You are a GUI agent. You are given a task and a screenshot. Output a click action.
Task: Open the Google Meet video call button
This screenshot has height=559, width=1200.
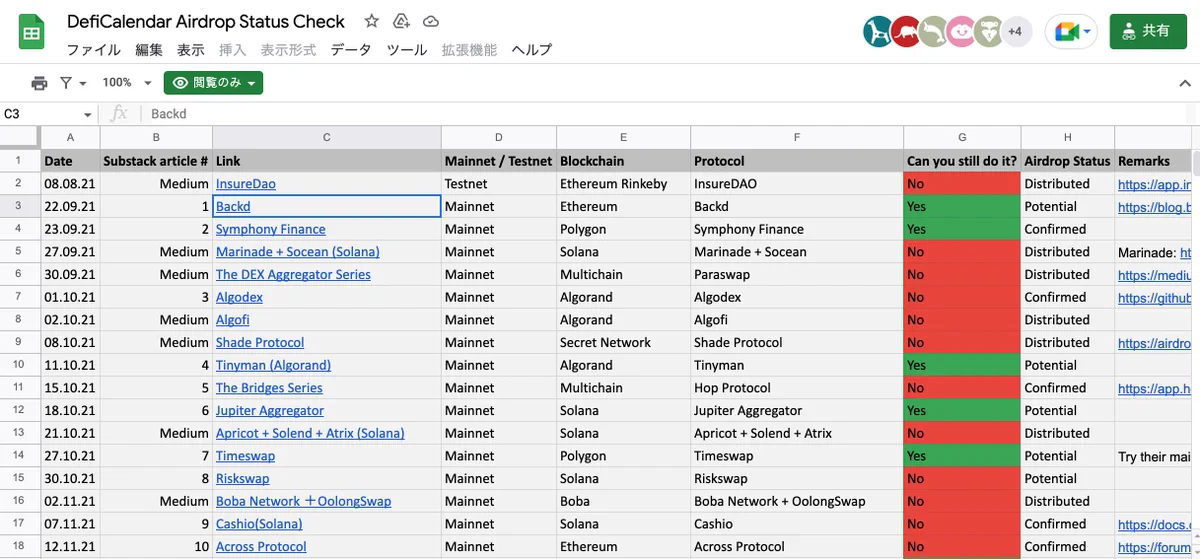coord(1072,32)
